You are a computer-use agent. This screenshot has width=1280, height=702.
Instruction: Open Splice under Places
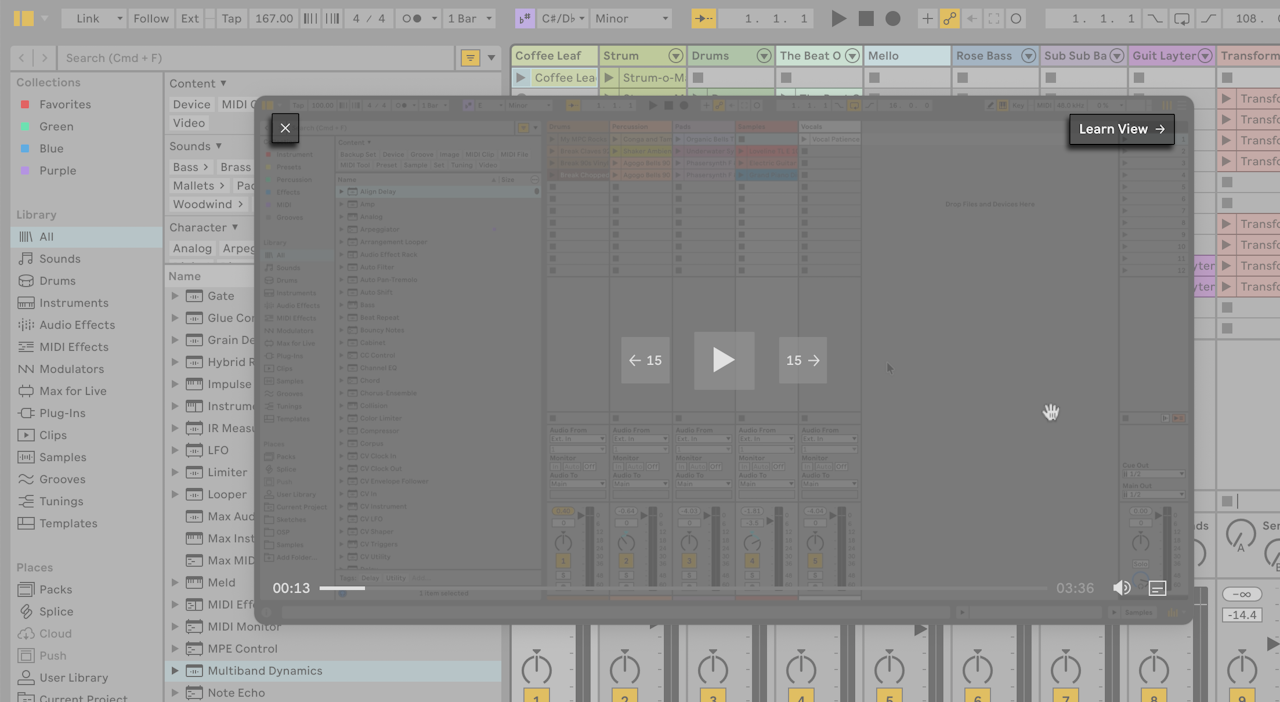click(x=56, y=612)
